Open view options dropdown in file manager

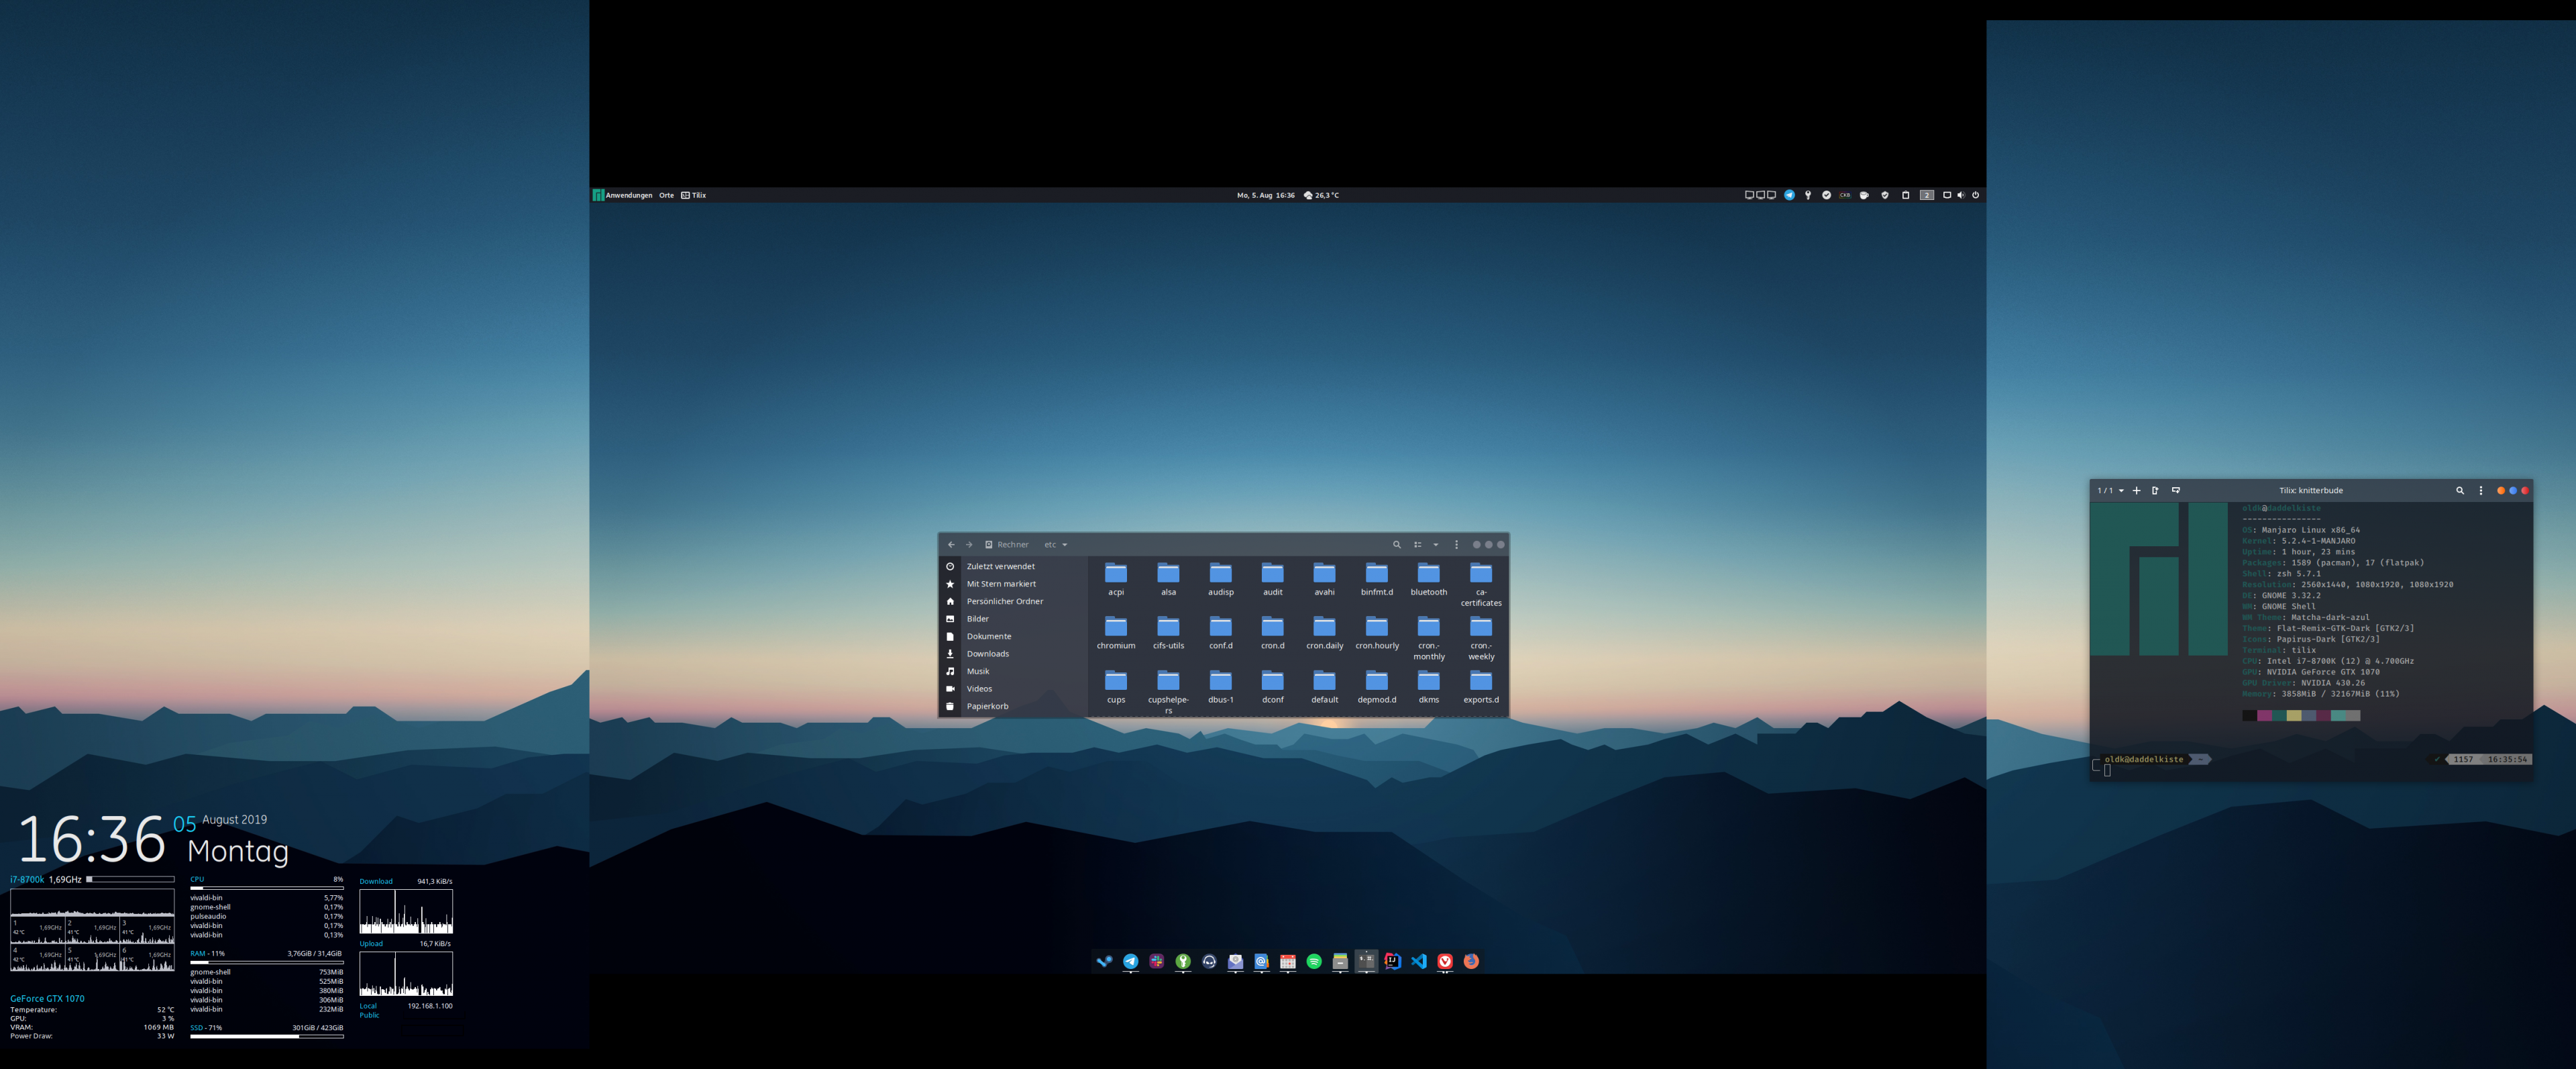point(1436,545)
